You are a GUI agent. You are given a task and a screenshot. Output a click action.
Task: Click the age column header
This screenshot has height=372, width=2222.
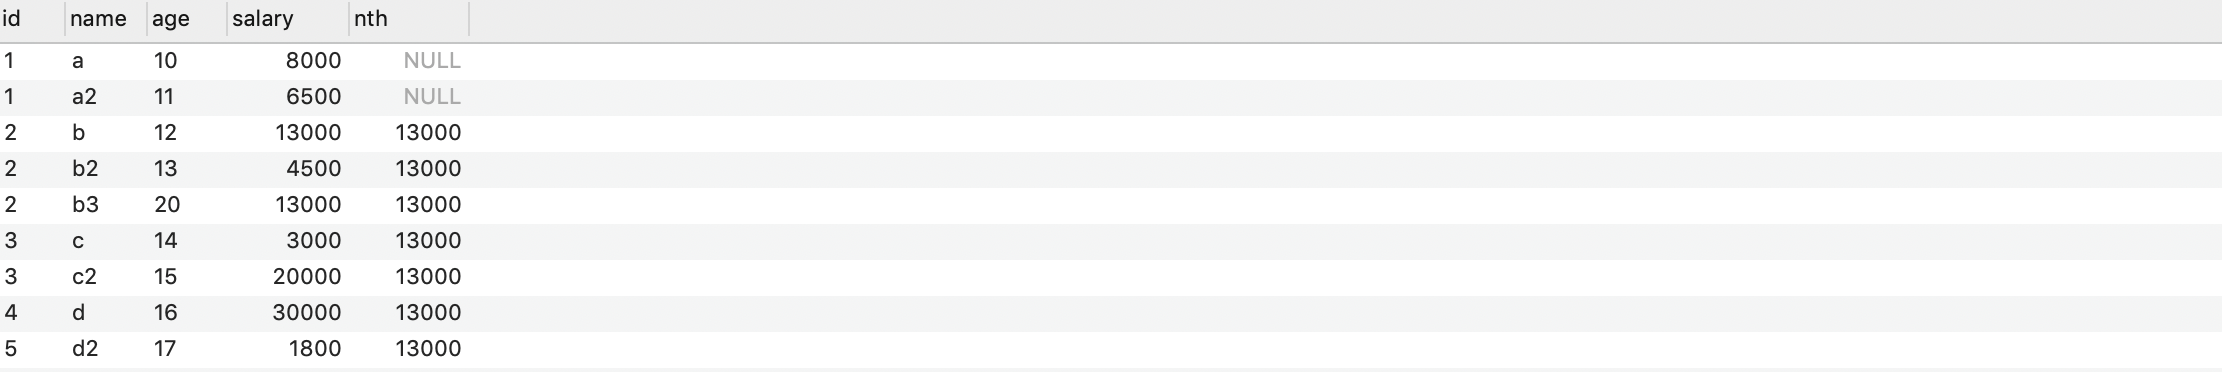pyautogui.click(x=187, y=19)
